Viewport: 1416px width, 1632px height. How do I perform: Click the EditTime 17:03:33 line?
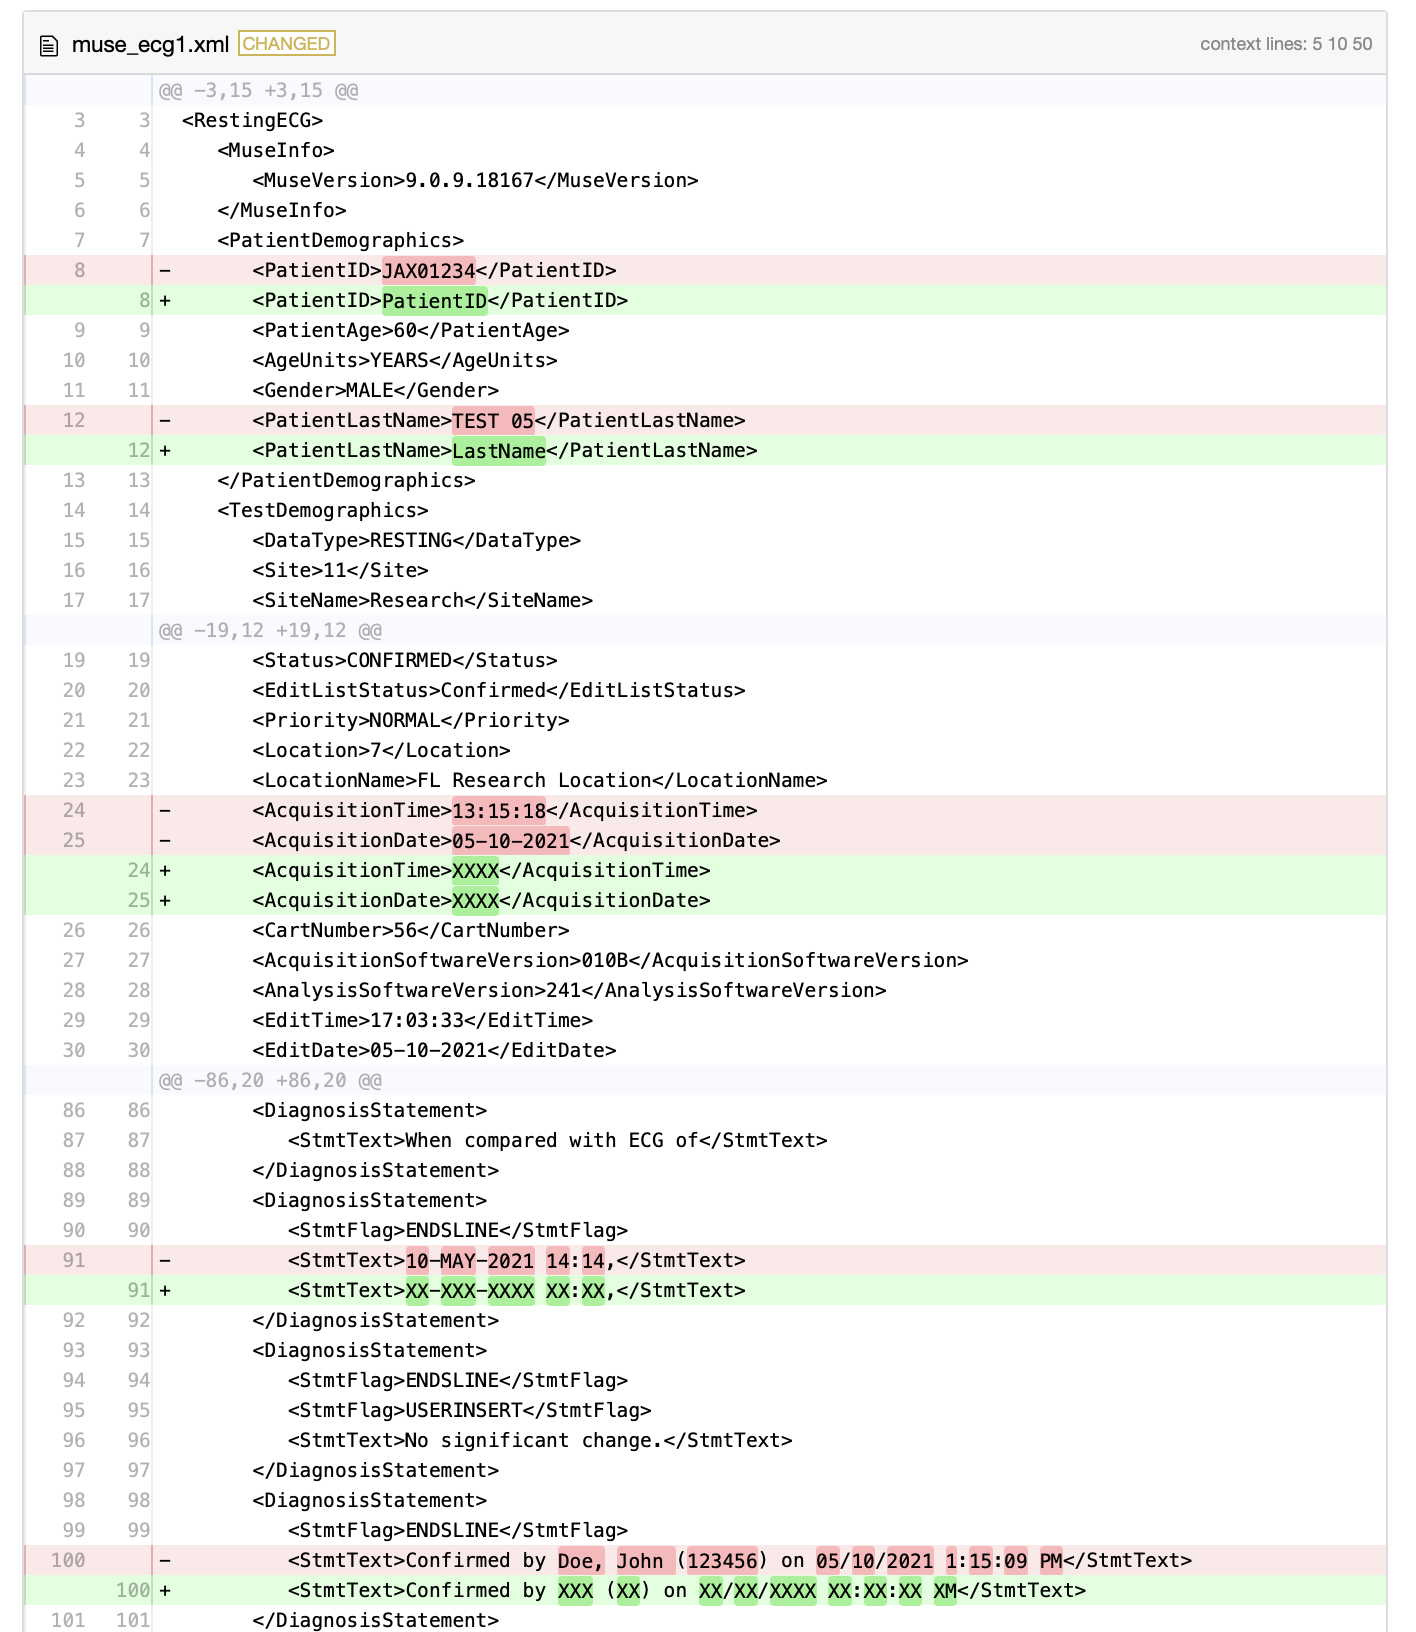click(423, 1020)
